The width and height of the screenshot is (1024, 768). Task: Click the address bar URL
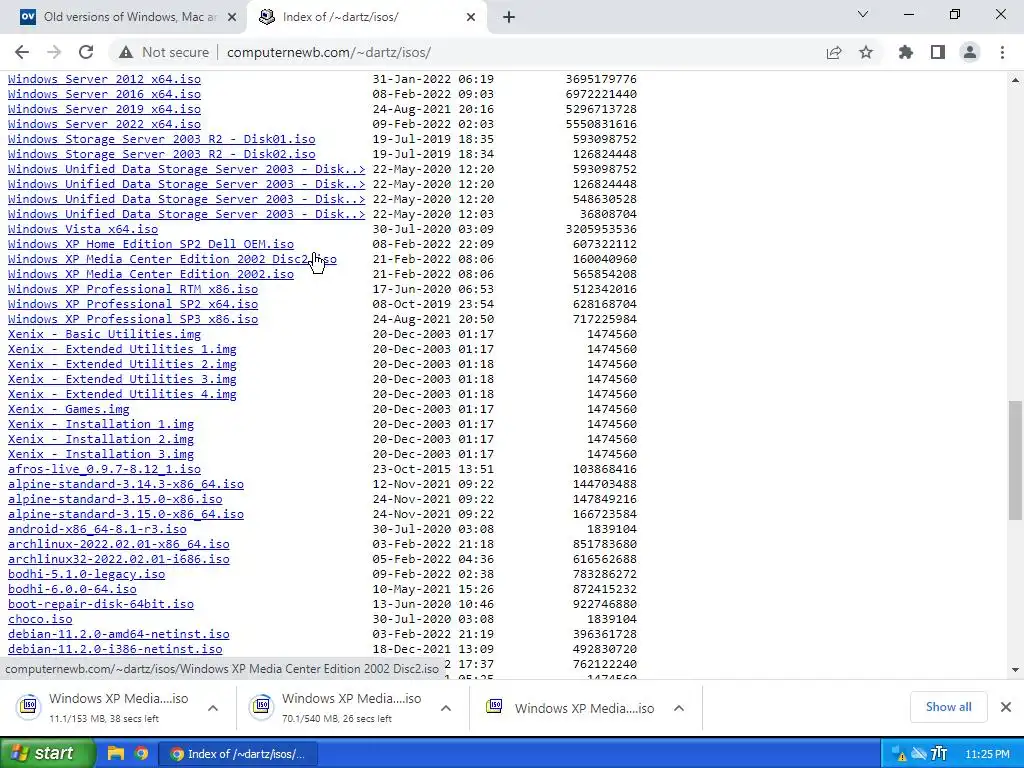[x=328, y=52]
